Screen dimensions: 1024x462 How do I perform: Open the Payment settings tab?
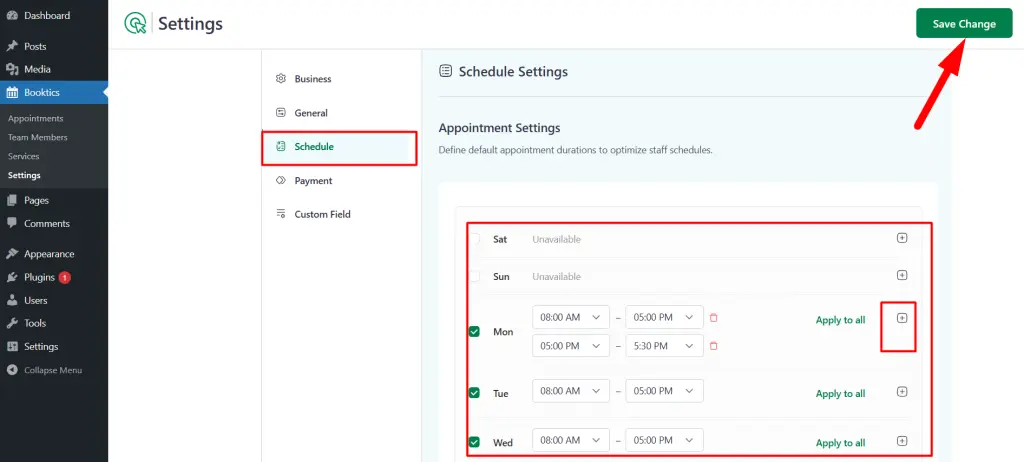pyautogui.click(x=313, y=181)
